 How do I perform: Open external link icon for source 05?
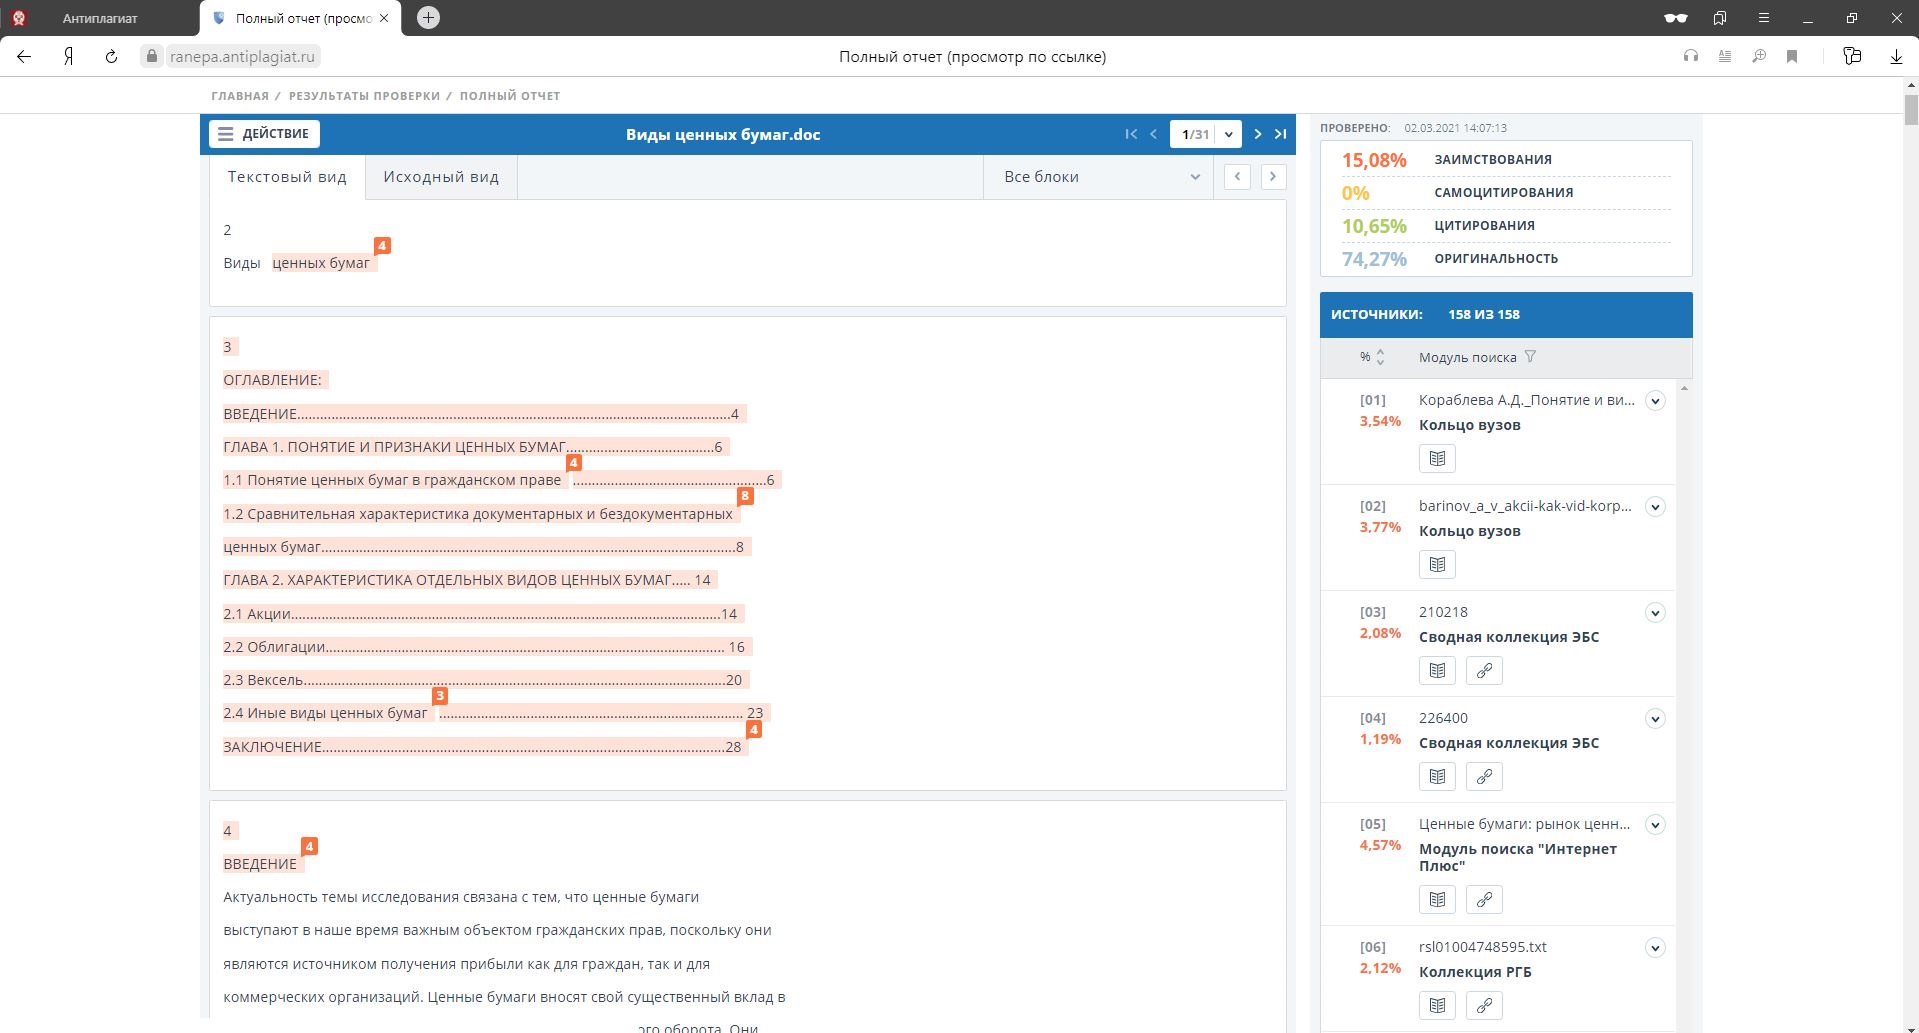(1484, 900)
